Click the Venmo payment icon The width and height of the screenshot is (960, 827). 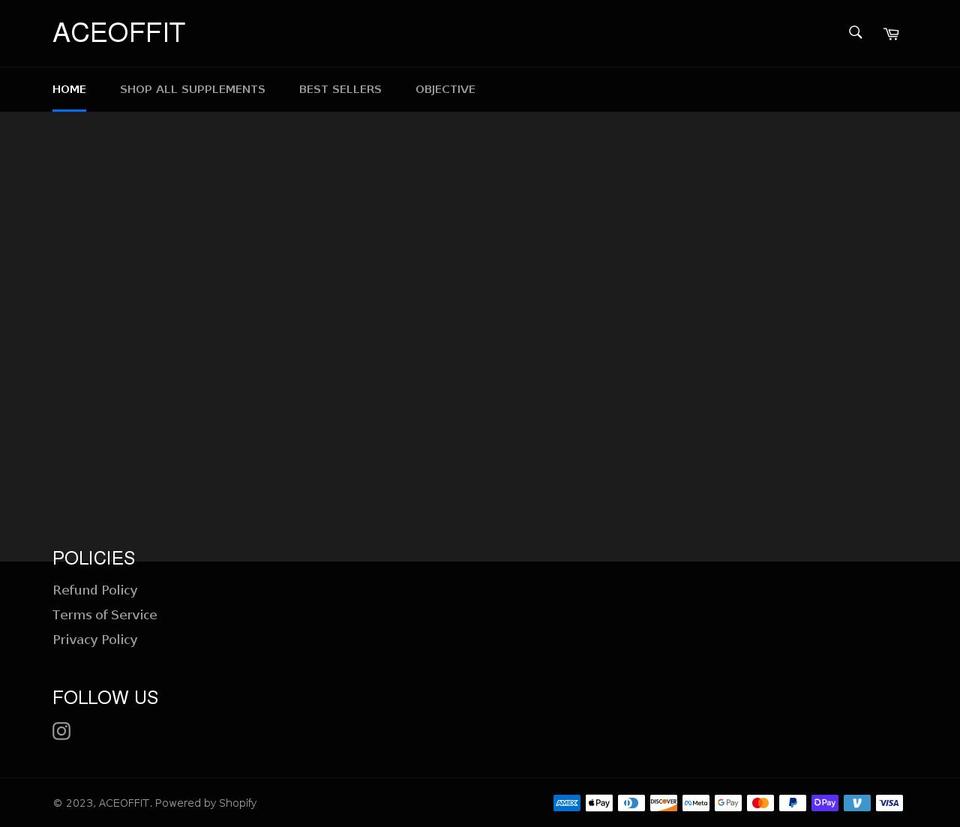click(857, 803)
